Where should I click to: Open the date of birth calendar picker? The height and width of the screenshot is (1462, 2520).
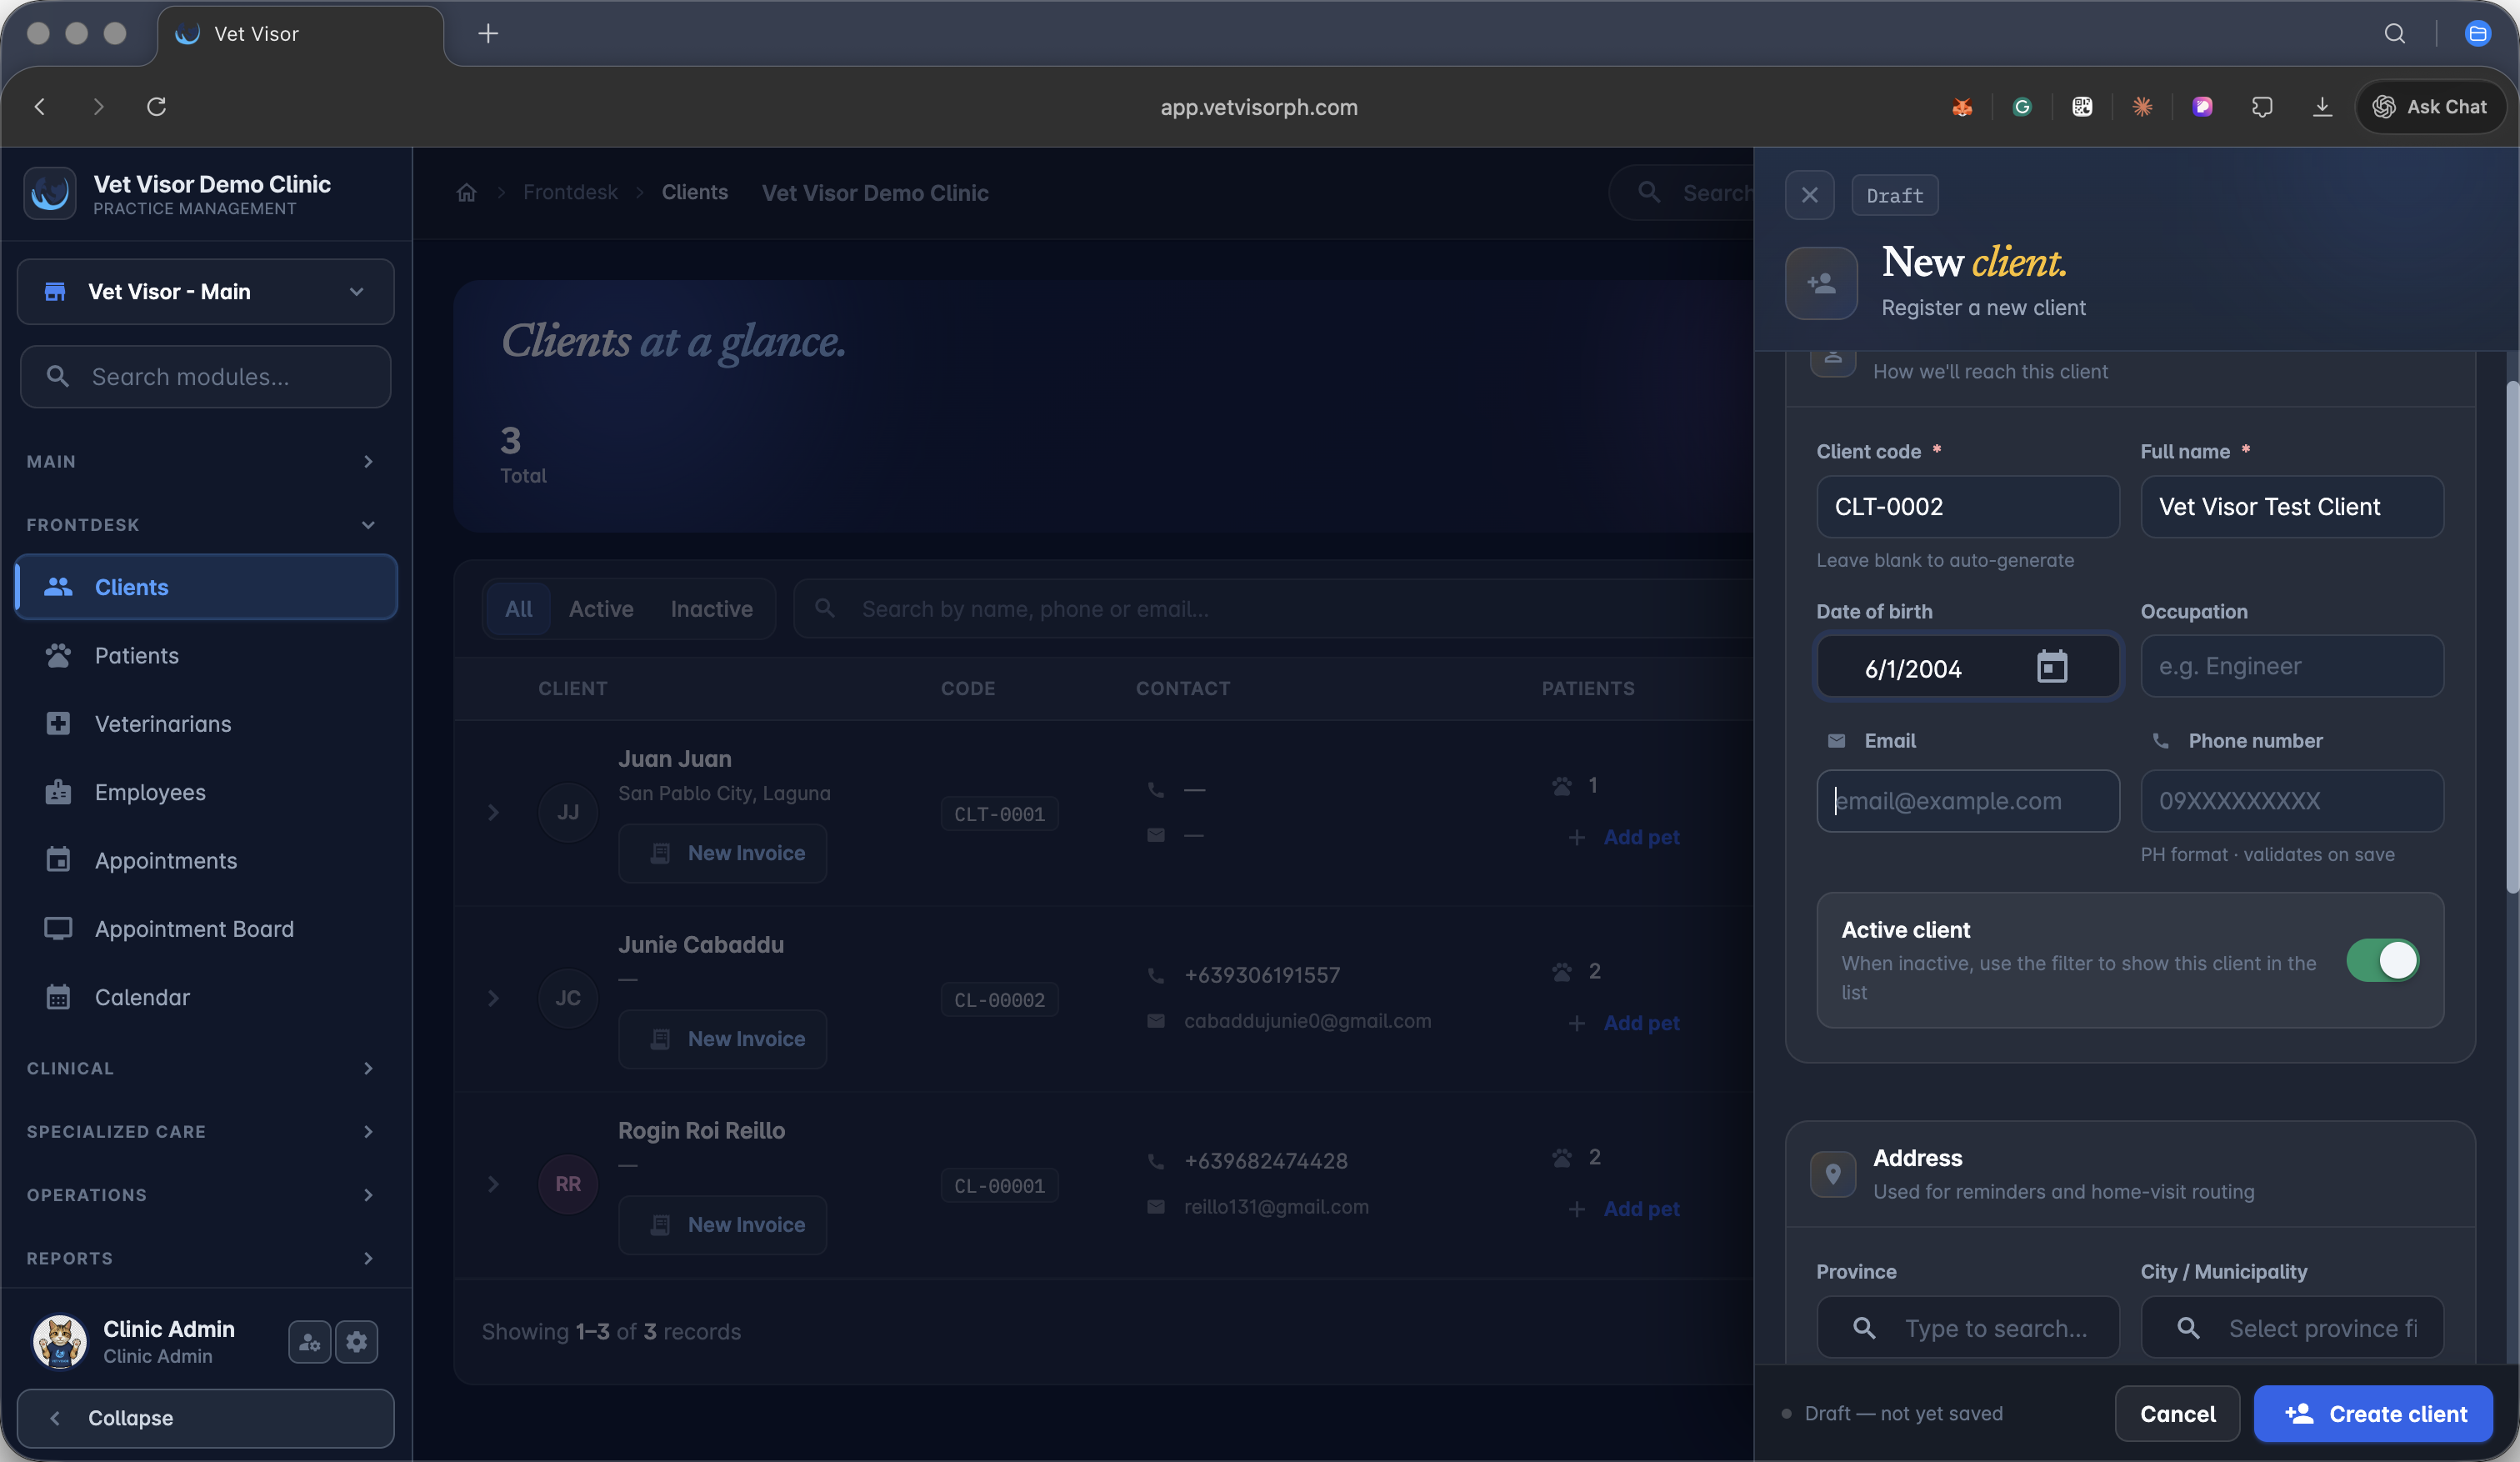point(2051,666)
